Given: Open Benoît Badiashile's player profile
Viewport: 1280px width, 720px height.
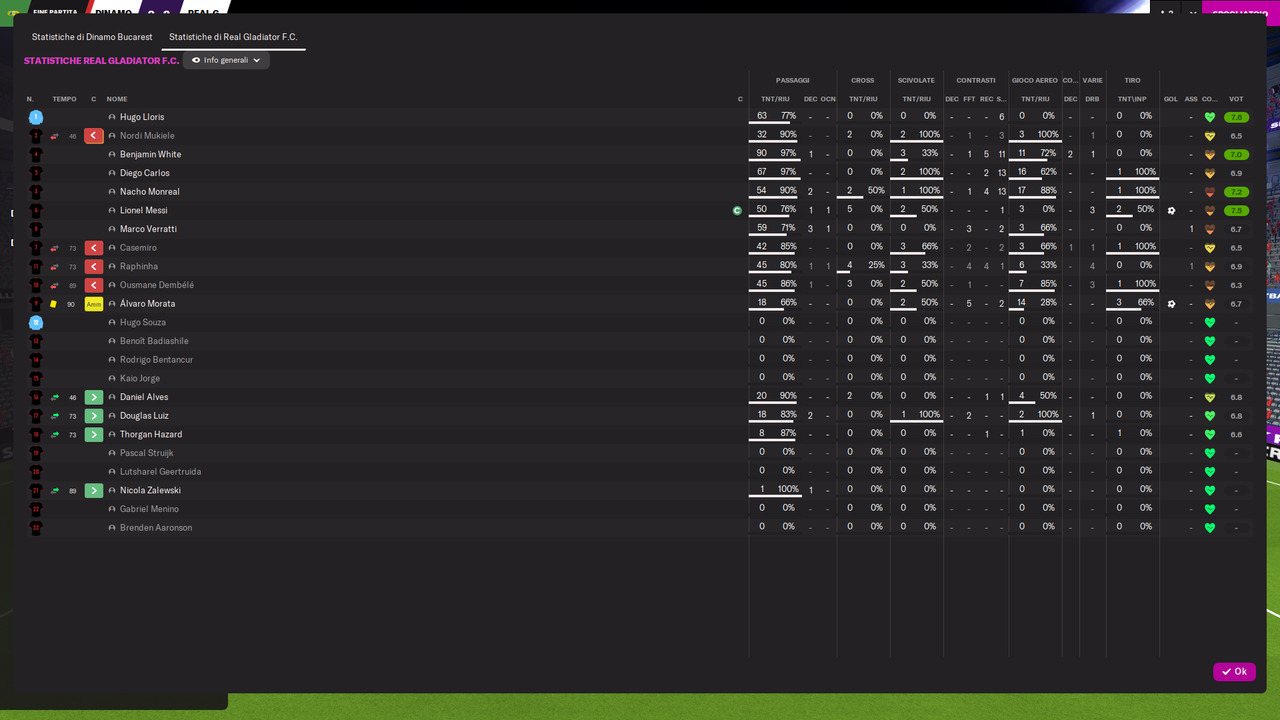Looking at the screenshot, I should click(154, 341).
